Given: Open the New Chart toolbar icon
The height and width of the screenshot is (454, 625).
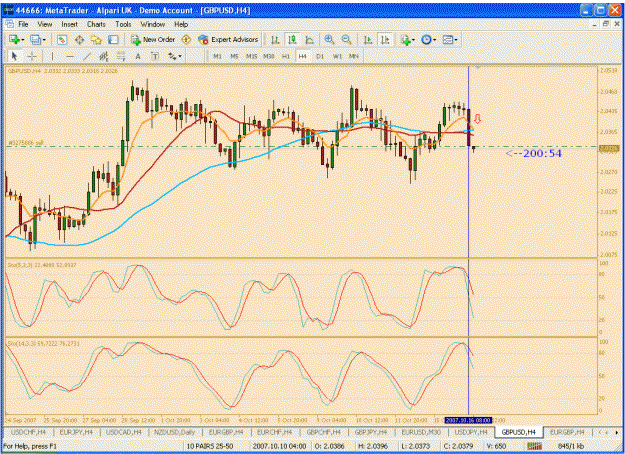Looking at the screenshot, I should 15,39.
